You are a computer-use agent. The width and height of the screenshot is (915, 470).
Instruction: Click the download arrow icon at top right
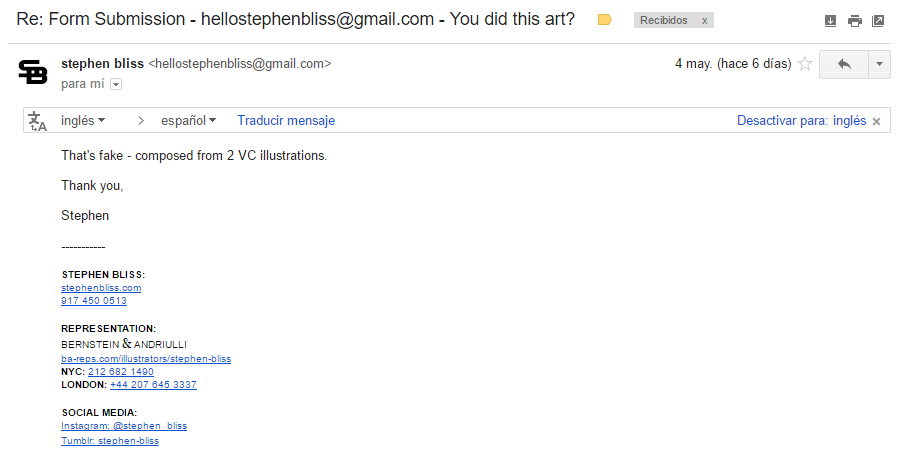[x=830, y=21]
